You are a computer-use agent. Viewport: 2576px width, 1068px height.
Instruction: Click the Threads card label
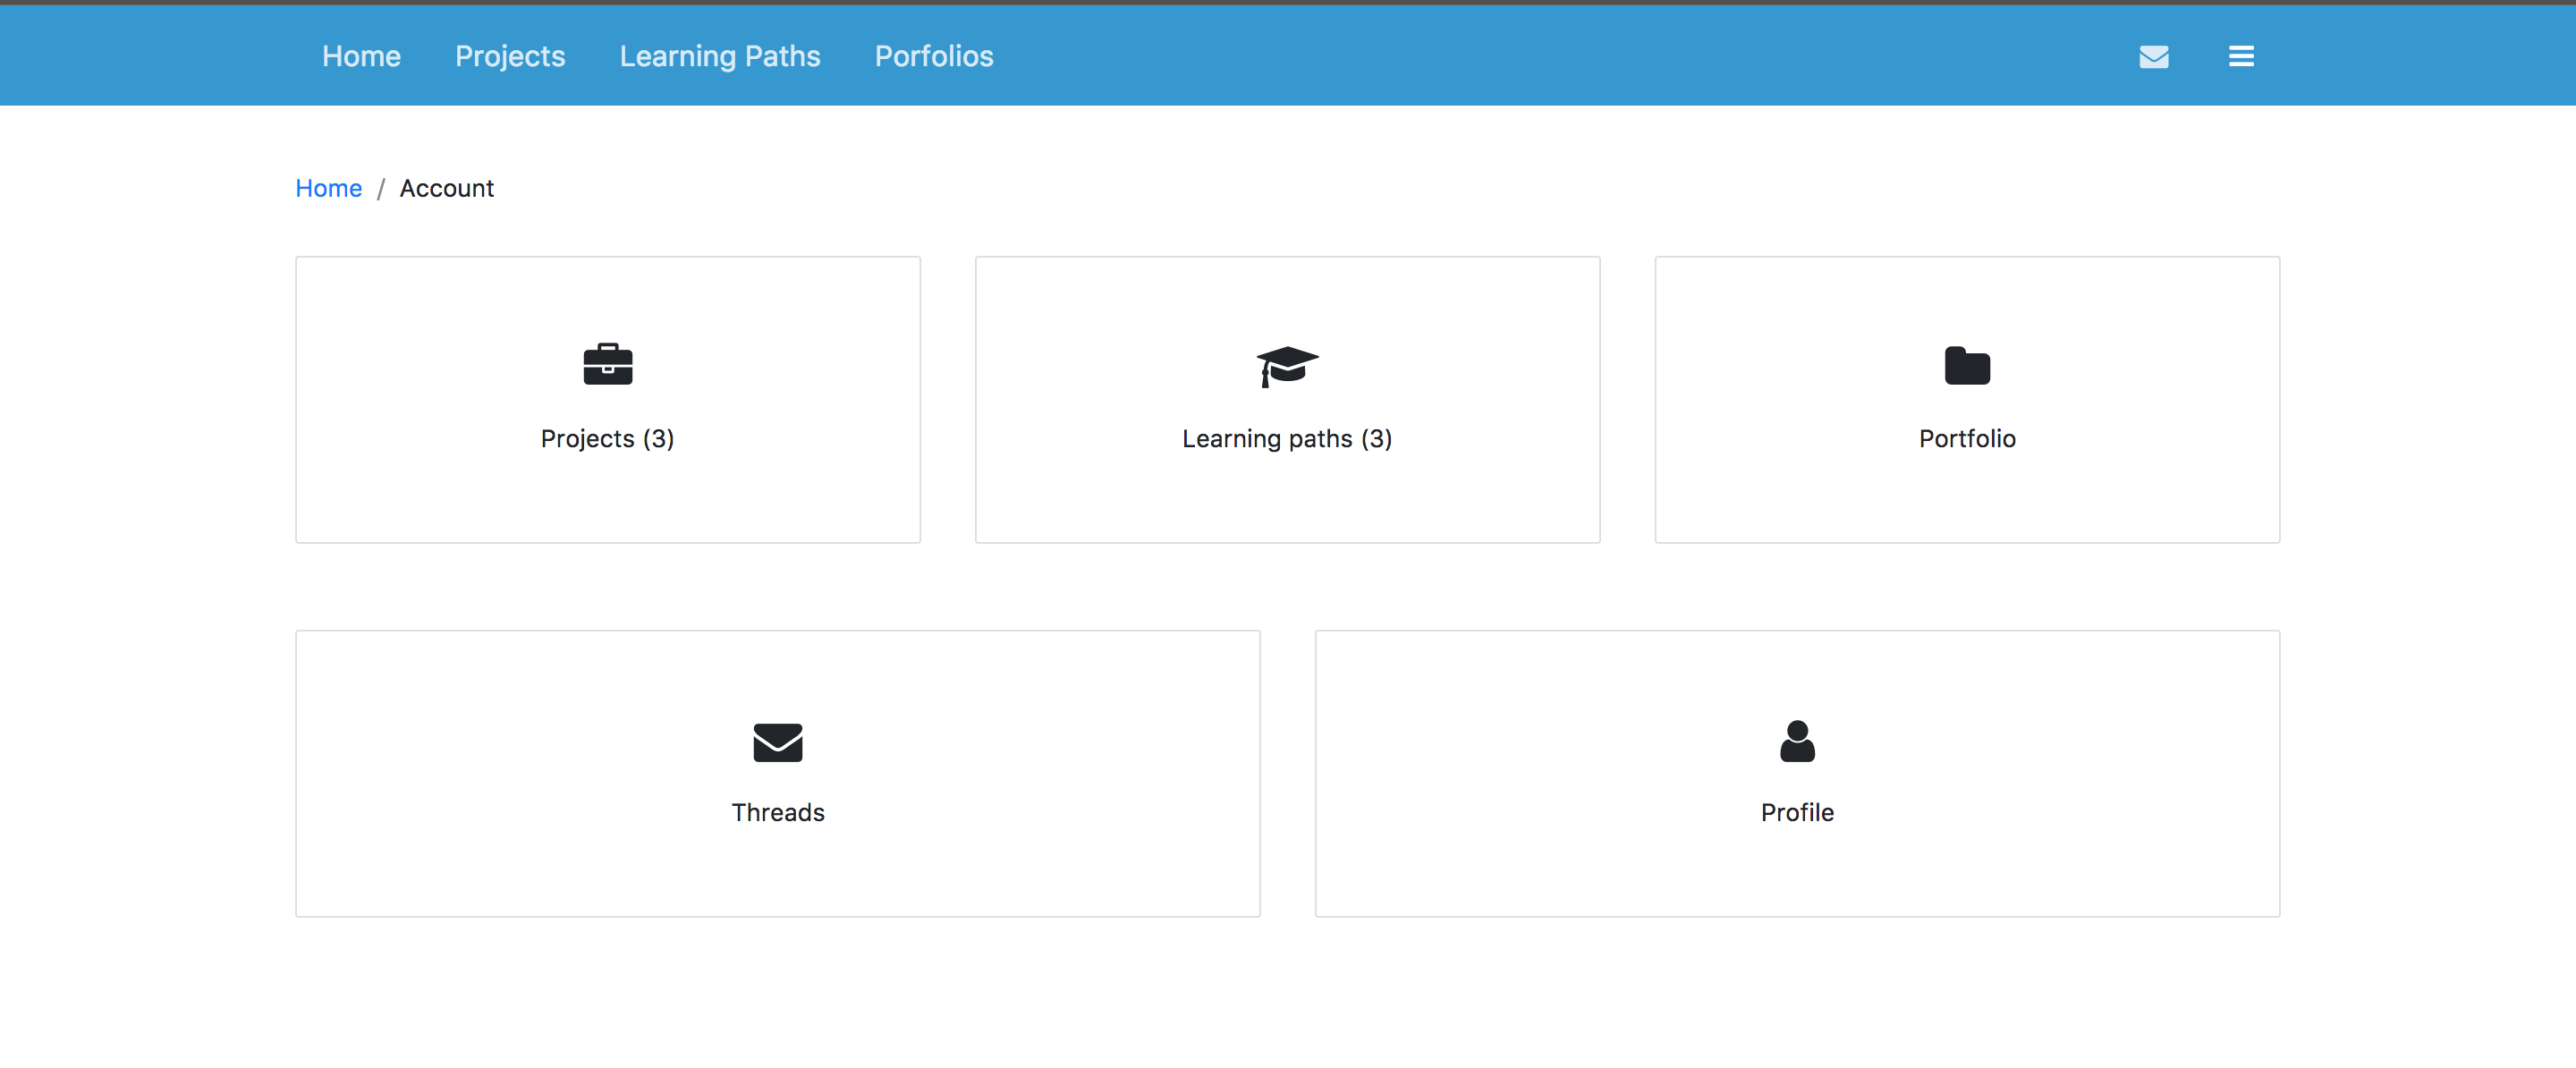point(777,812)
